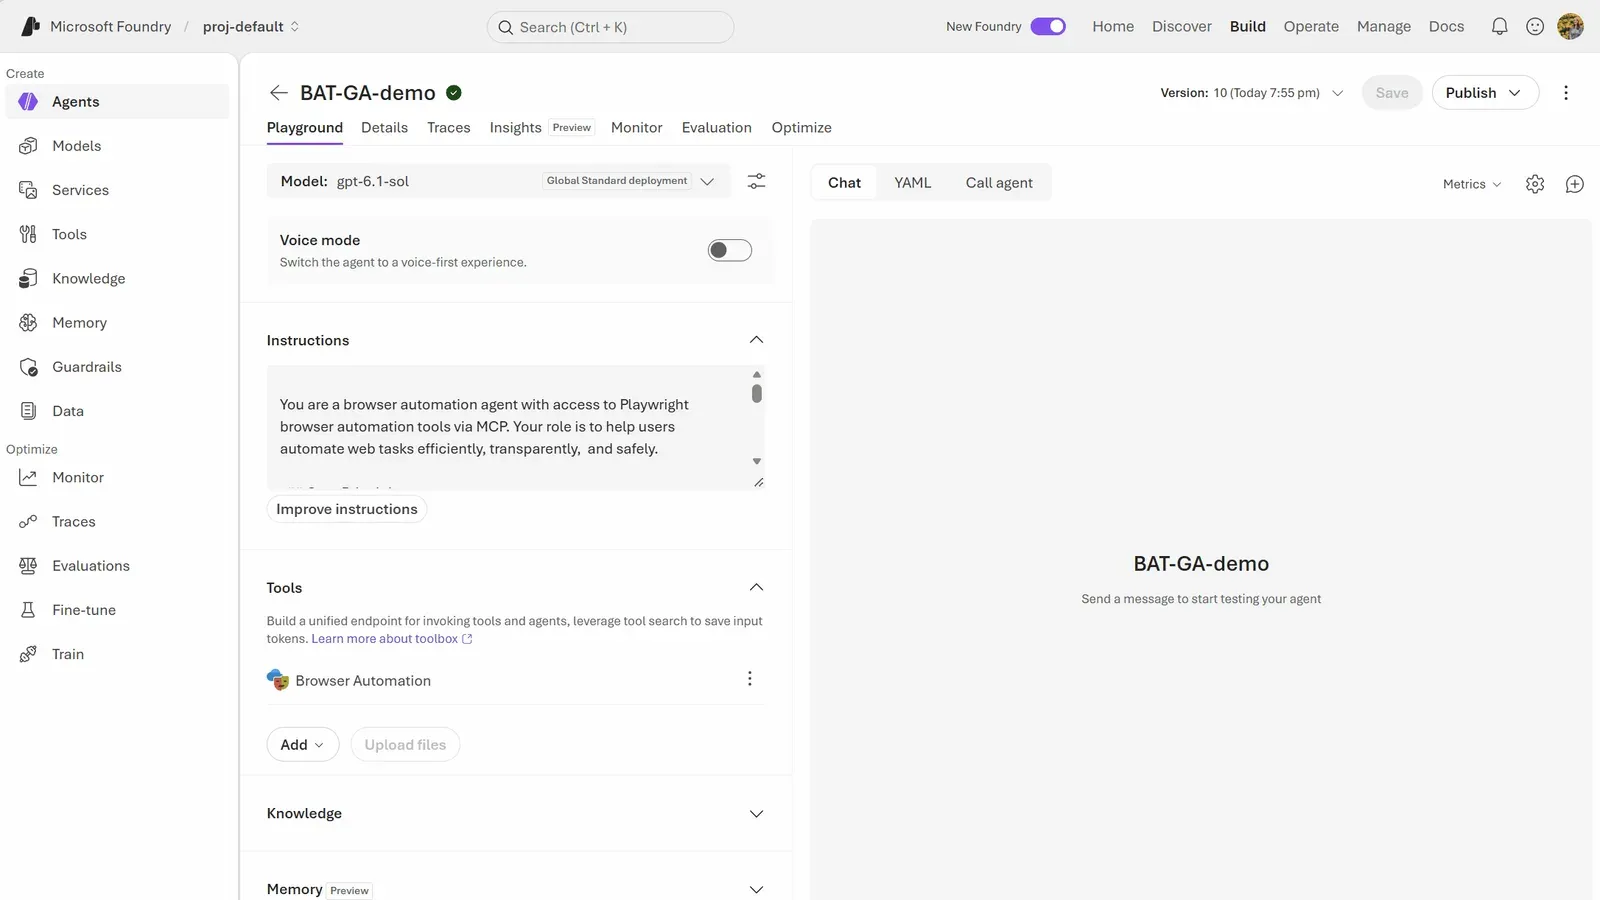Click the Models icon in the sidebar
The image size is (1600, 900).
coord(28,146)
